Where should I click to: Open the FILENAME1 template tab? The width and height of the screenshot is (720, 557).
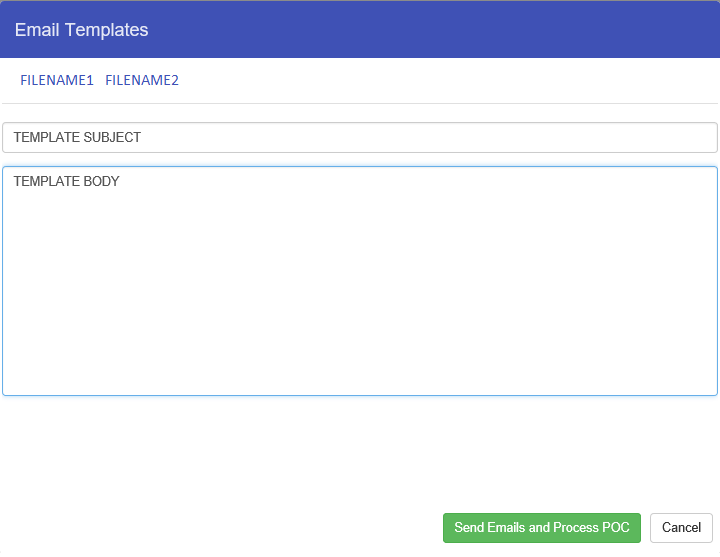[x=57, y=80]
